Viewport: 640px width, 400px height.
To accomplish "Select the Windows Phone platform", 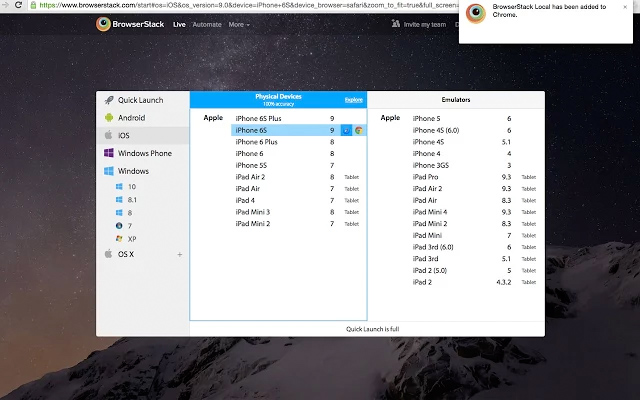I will (x=144, y=153).
